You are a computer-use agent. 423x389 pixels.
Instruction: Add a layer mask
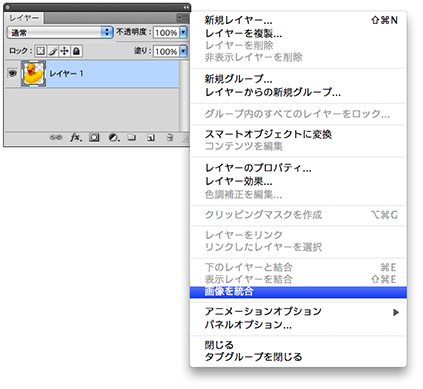94,137
